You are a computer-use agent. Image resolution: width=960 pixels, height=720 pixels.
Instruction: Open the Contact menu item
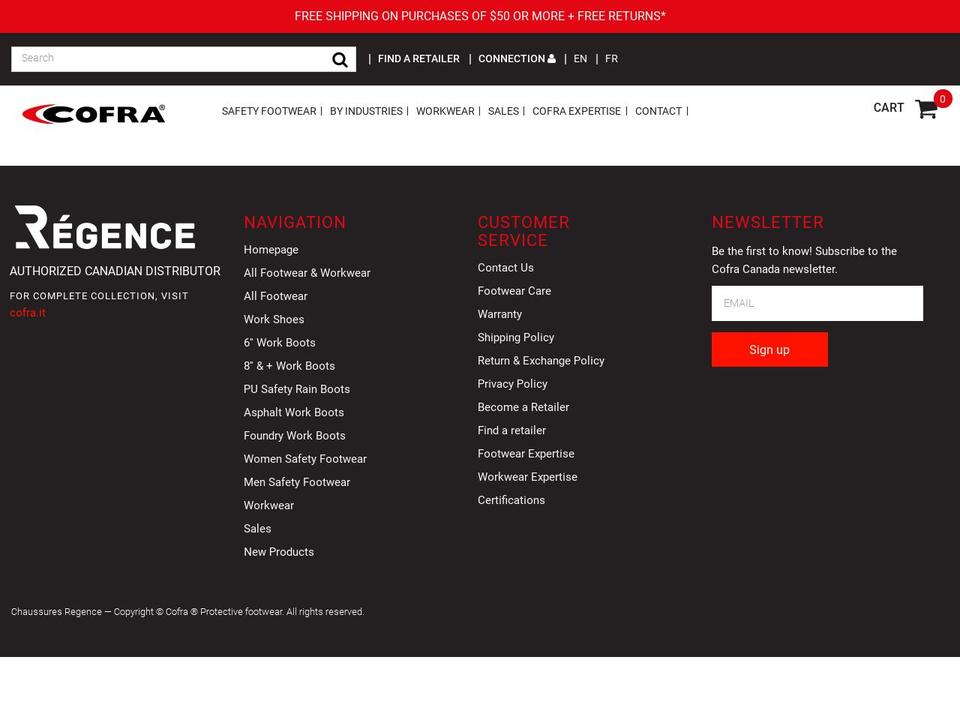pyautogui.click(x=658, y=111)
